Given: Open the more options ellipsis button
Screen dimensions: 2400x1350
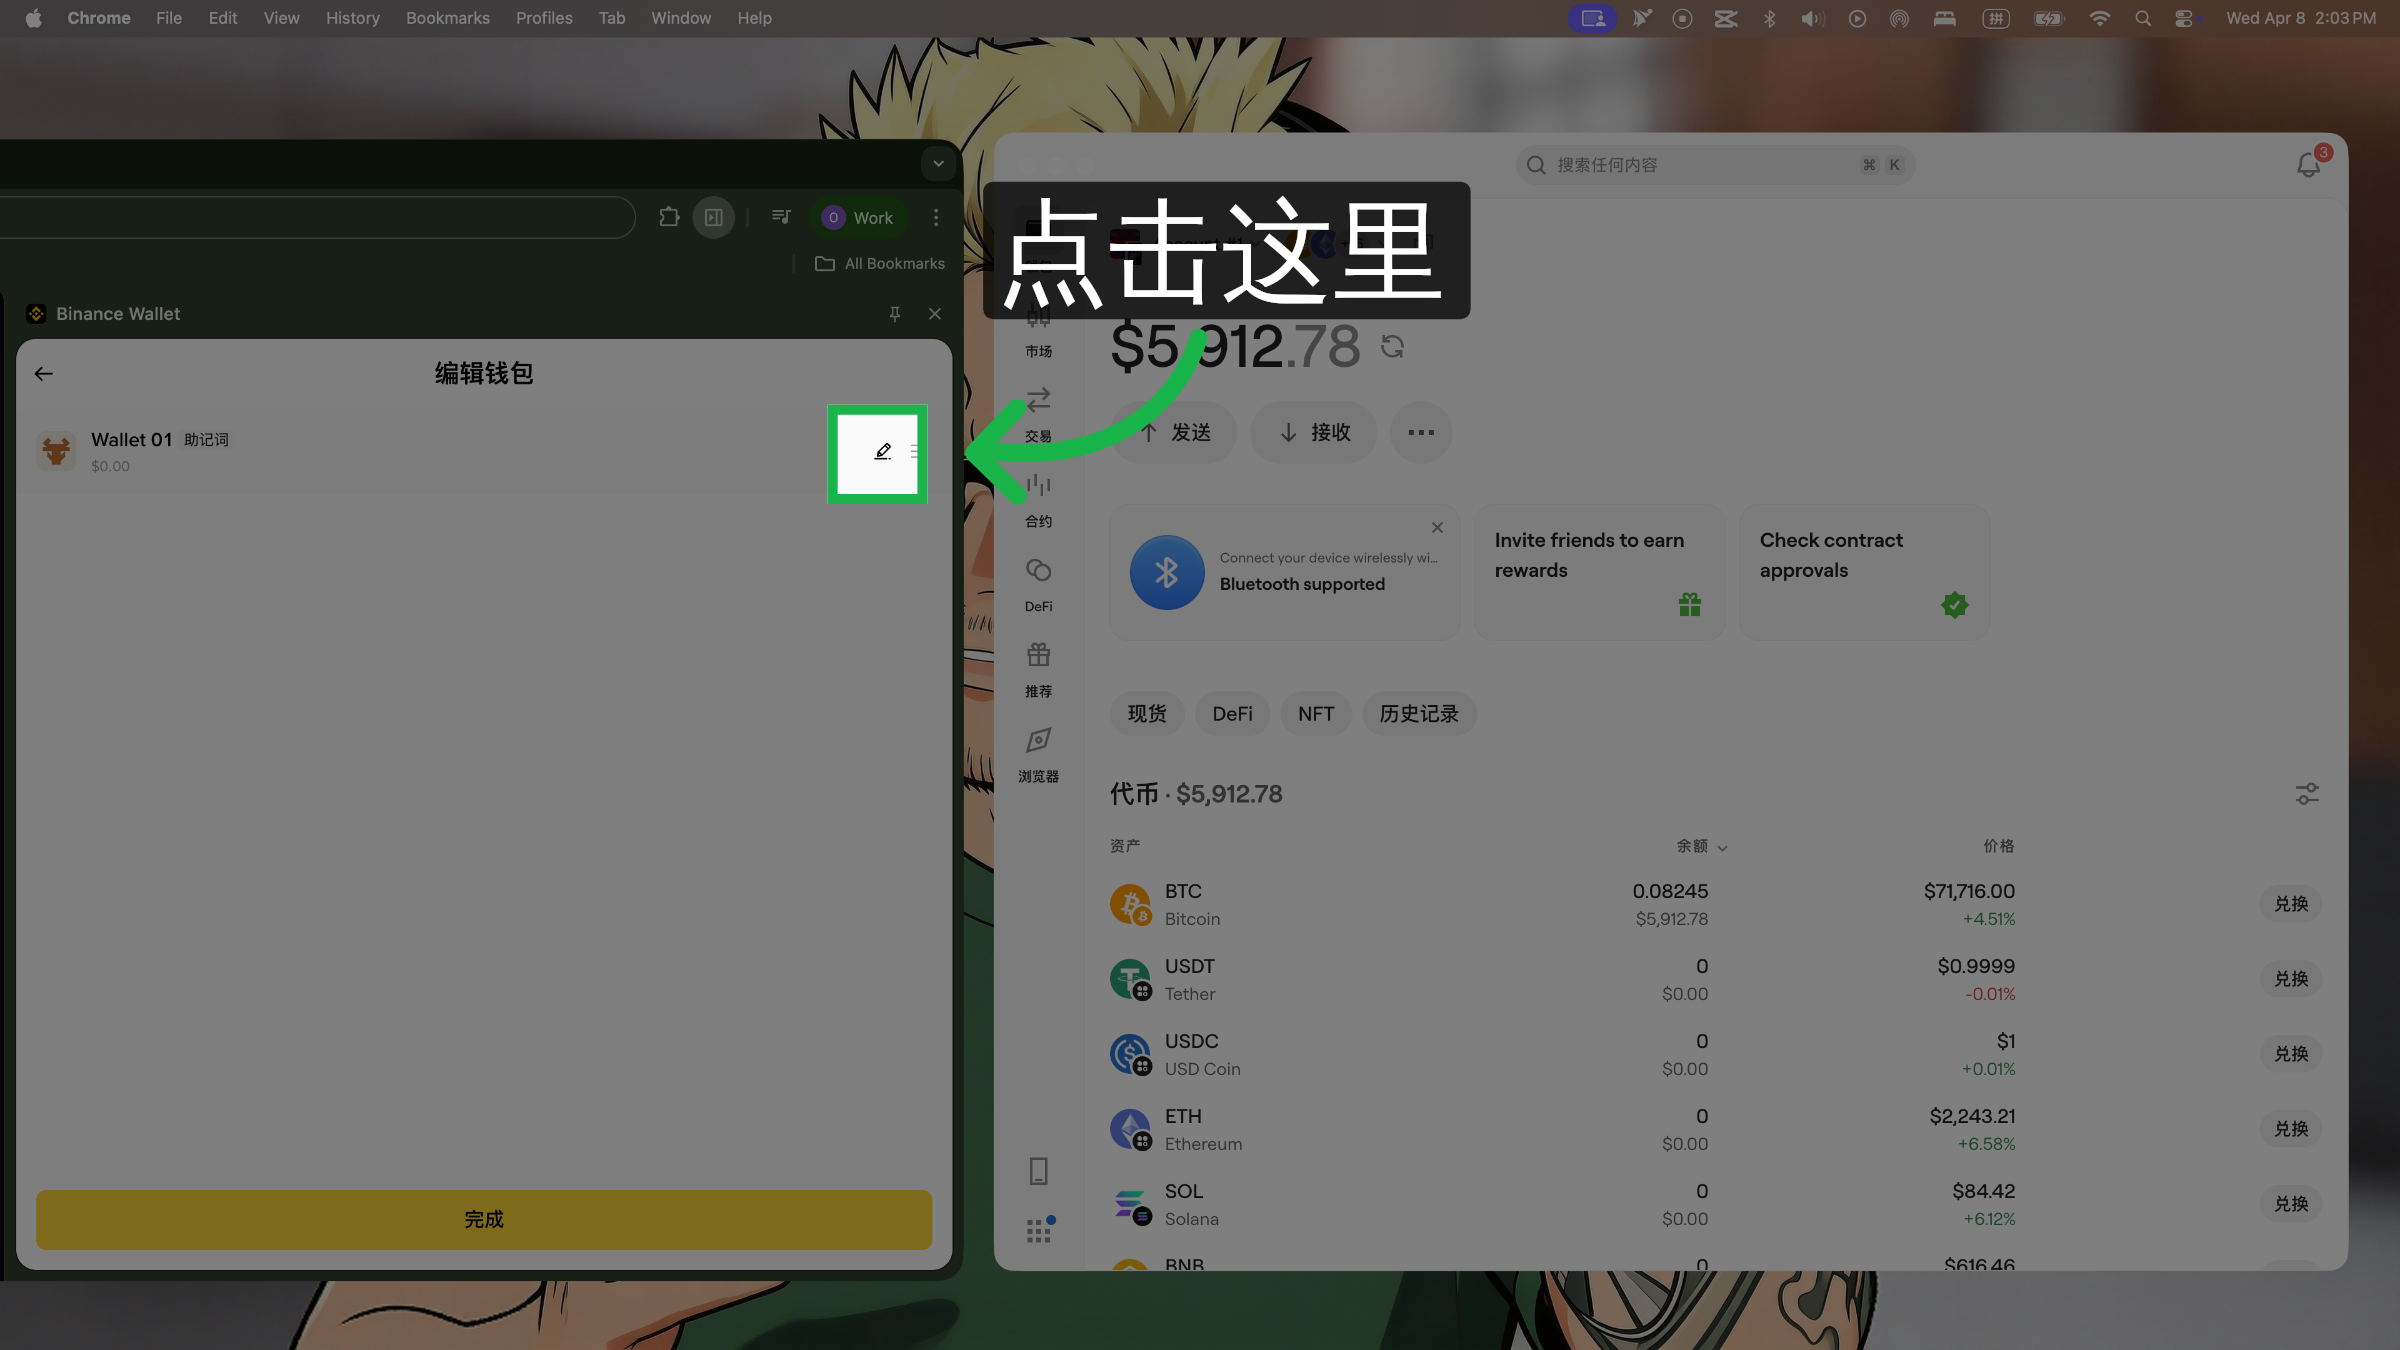Looking at the screenshot, I should pos(1421,432).
